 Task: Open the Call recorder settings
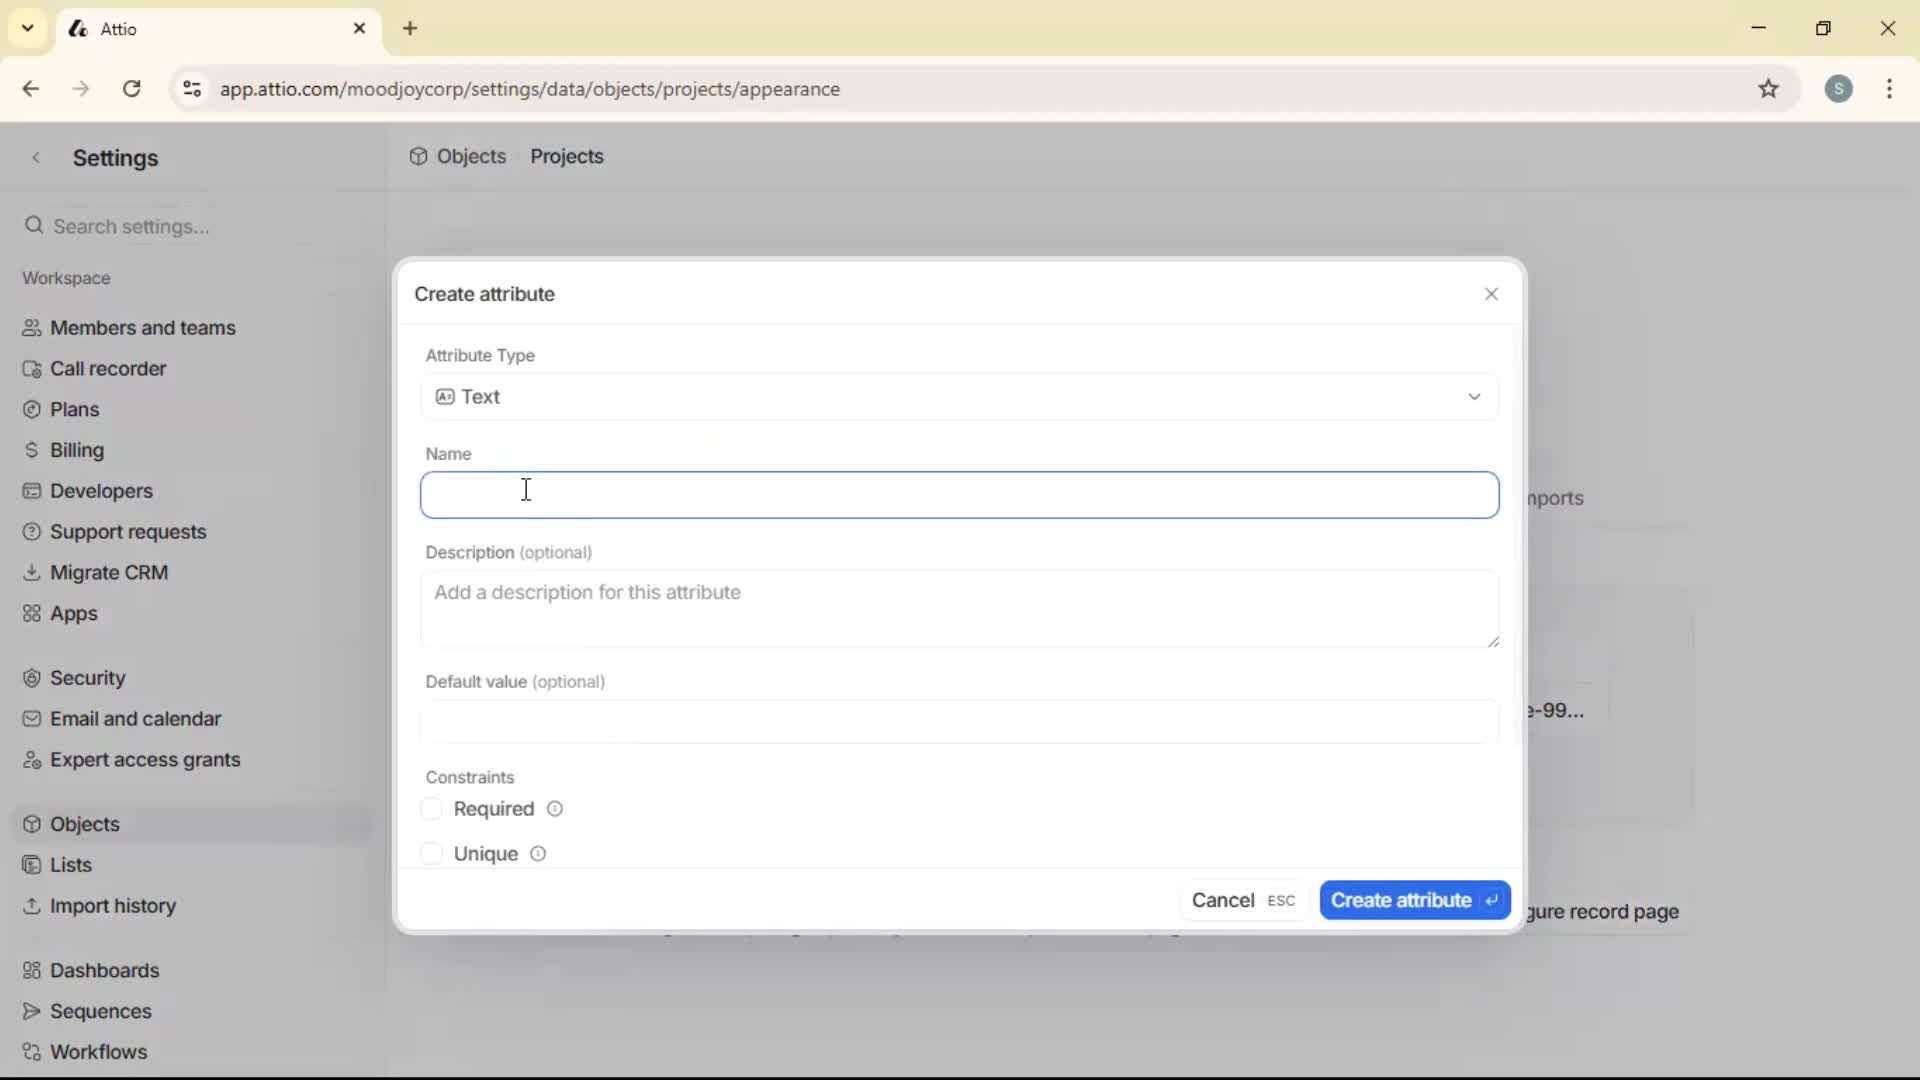(106, 368)
